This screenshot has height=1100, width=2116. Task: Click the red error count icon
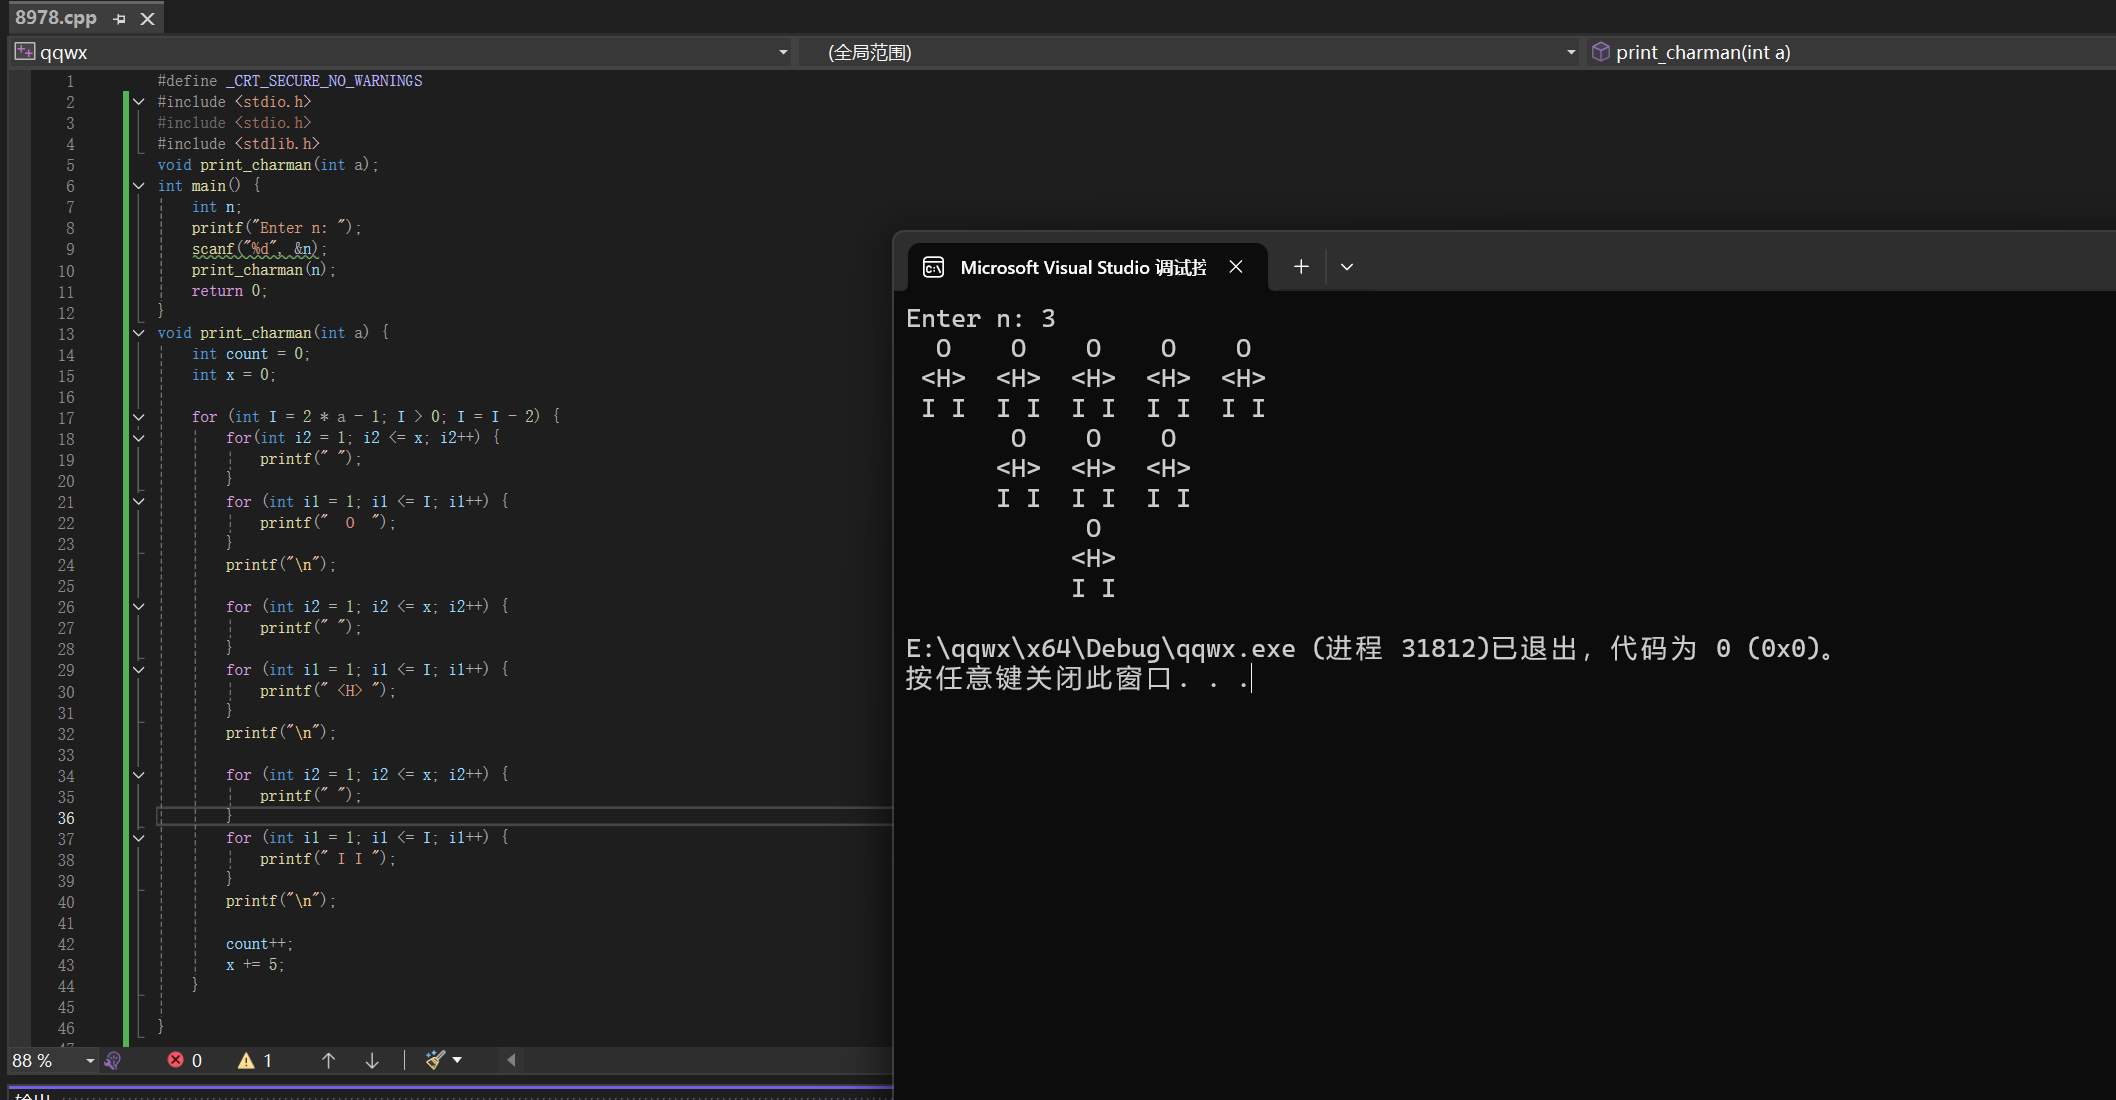coord(176,1060)
